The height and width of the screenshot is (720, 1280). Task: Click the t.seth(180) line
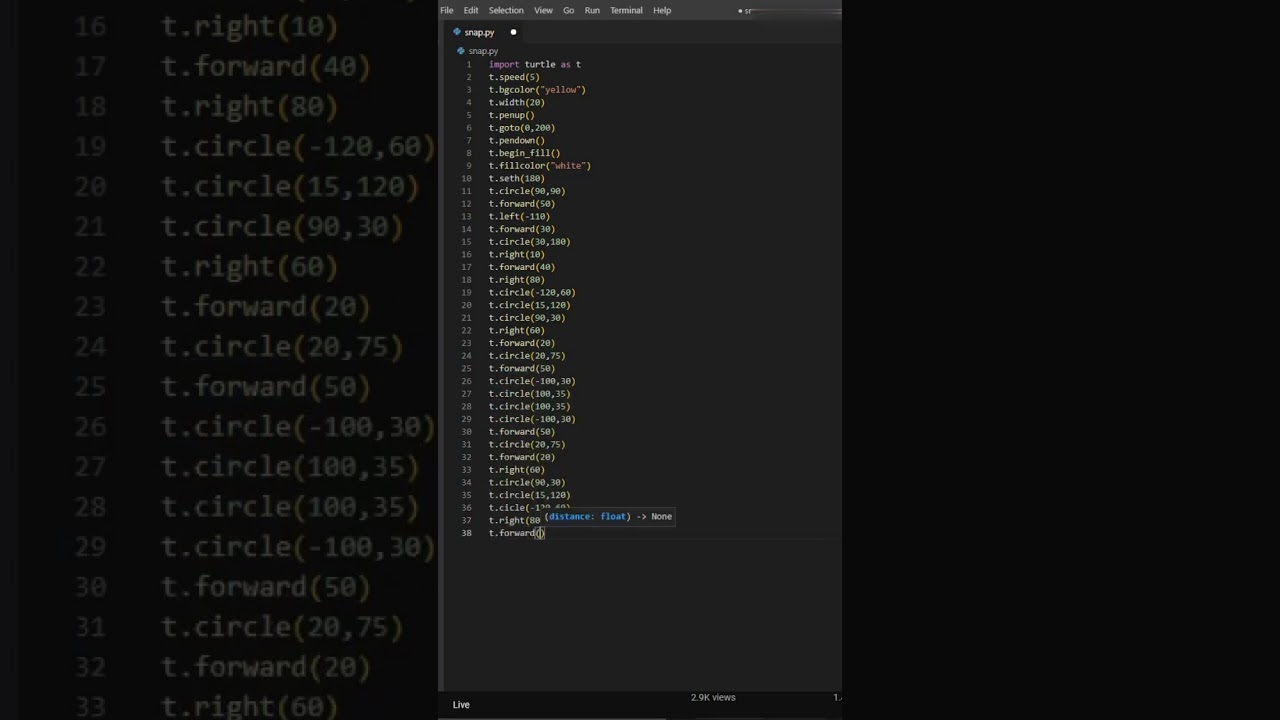(x=517, y=178)
